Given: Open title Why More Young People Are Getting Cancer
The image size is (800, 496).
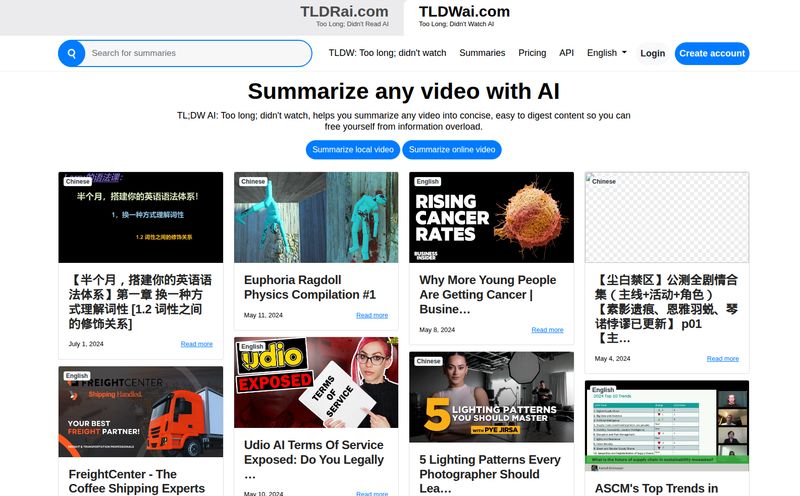Looking at the screenshot, I should pos(488,294).
